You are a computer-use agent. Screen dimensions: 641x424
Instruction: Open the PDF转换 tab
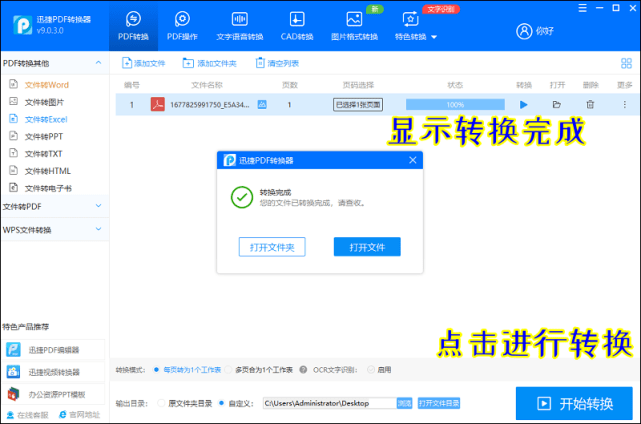coord(133,27)
